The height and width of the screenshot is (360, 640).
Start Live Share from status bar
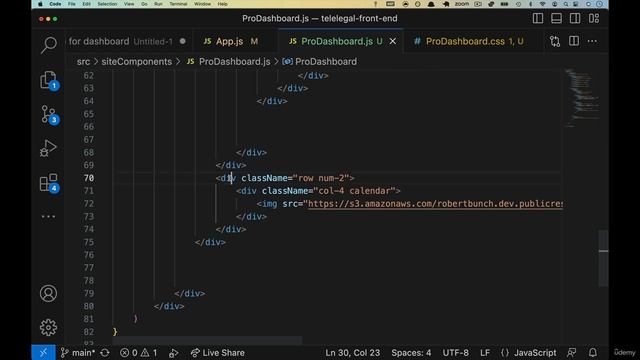(x=218, y=353)
